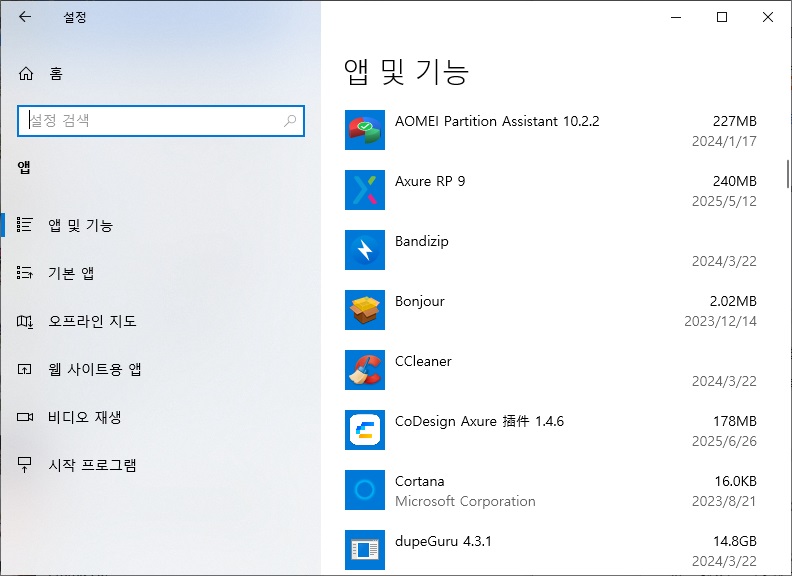The height and width of the screenshot is (576, 792).
Task: Click the 앱 및 기능 list icon
Action: coord(24,225)
